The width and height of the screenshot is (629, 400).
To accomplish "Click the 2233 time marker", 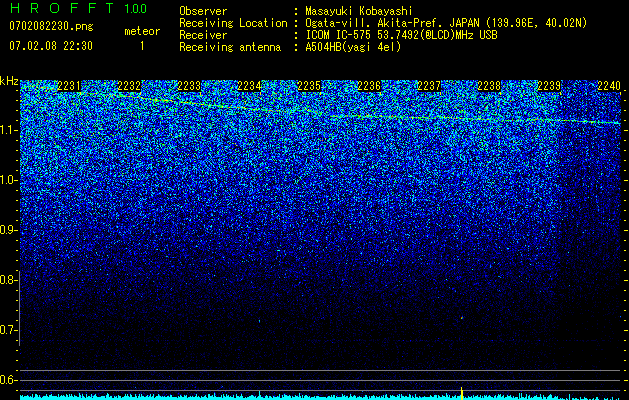I will pyautogui.click(x=189, y=86).
